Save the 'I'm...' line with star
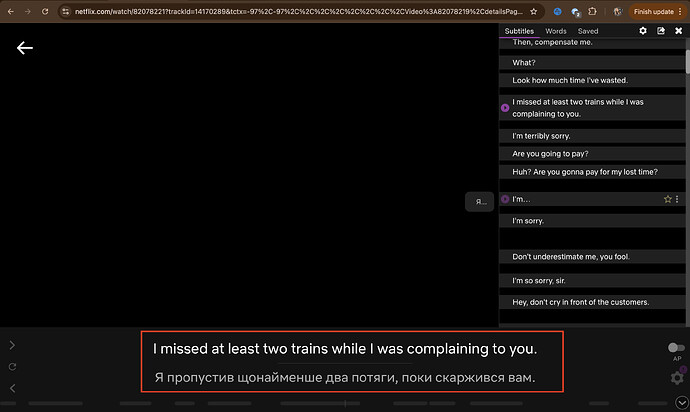The height and width of the screenshot is (412, 690). [x=668, y=199]
